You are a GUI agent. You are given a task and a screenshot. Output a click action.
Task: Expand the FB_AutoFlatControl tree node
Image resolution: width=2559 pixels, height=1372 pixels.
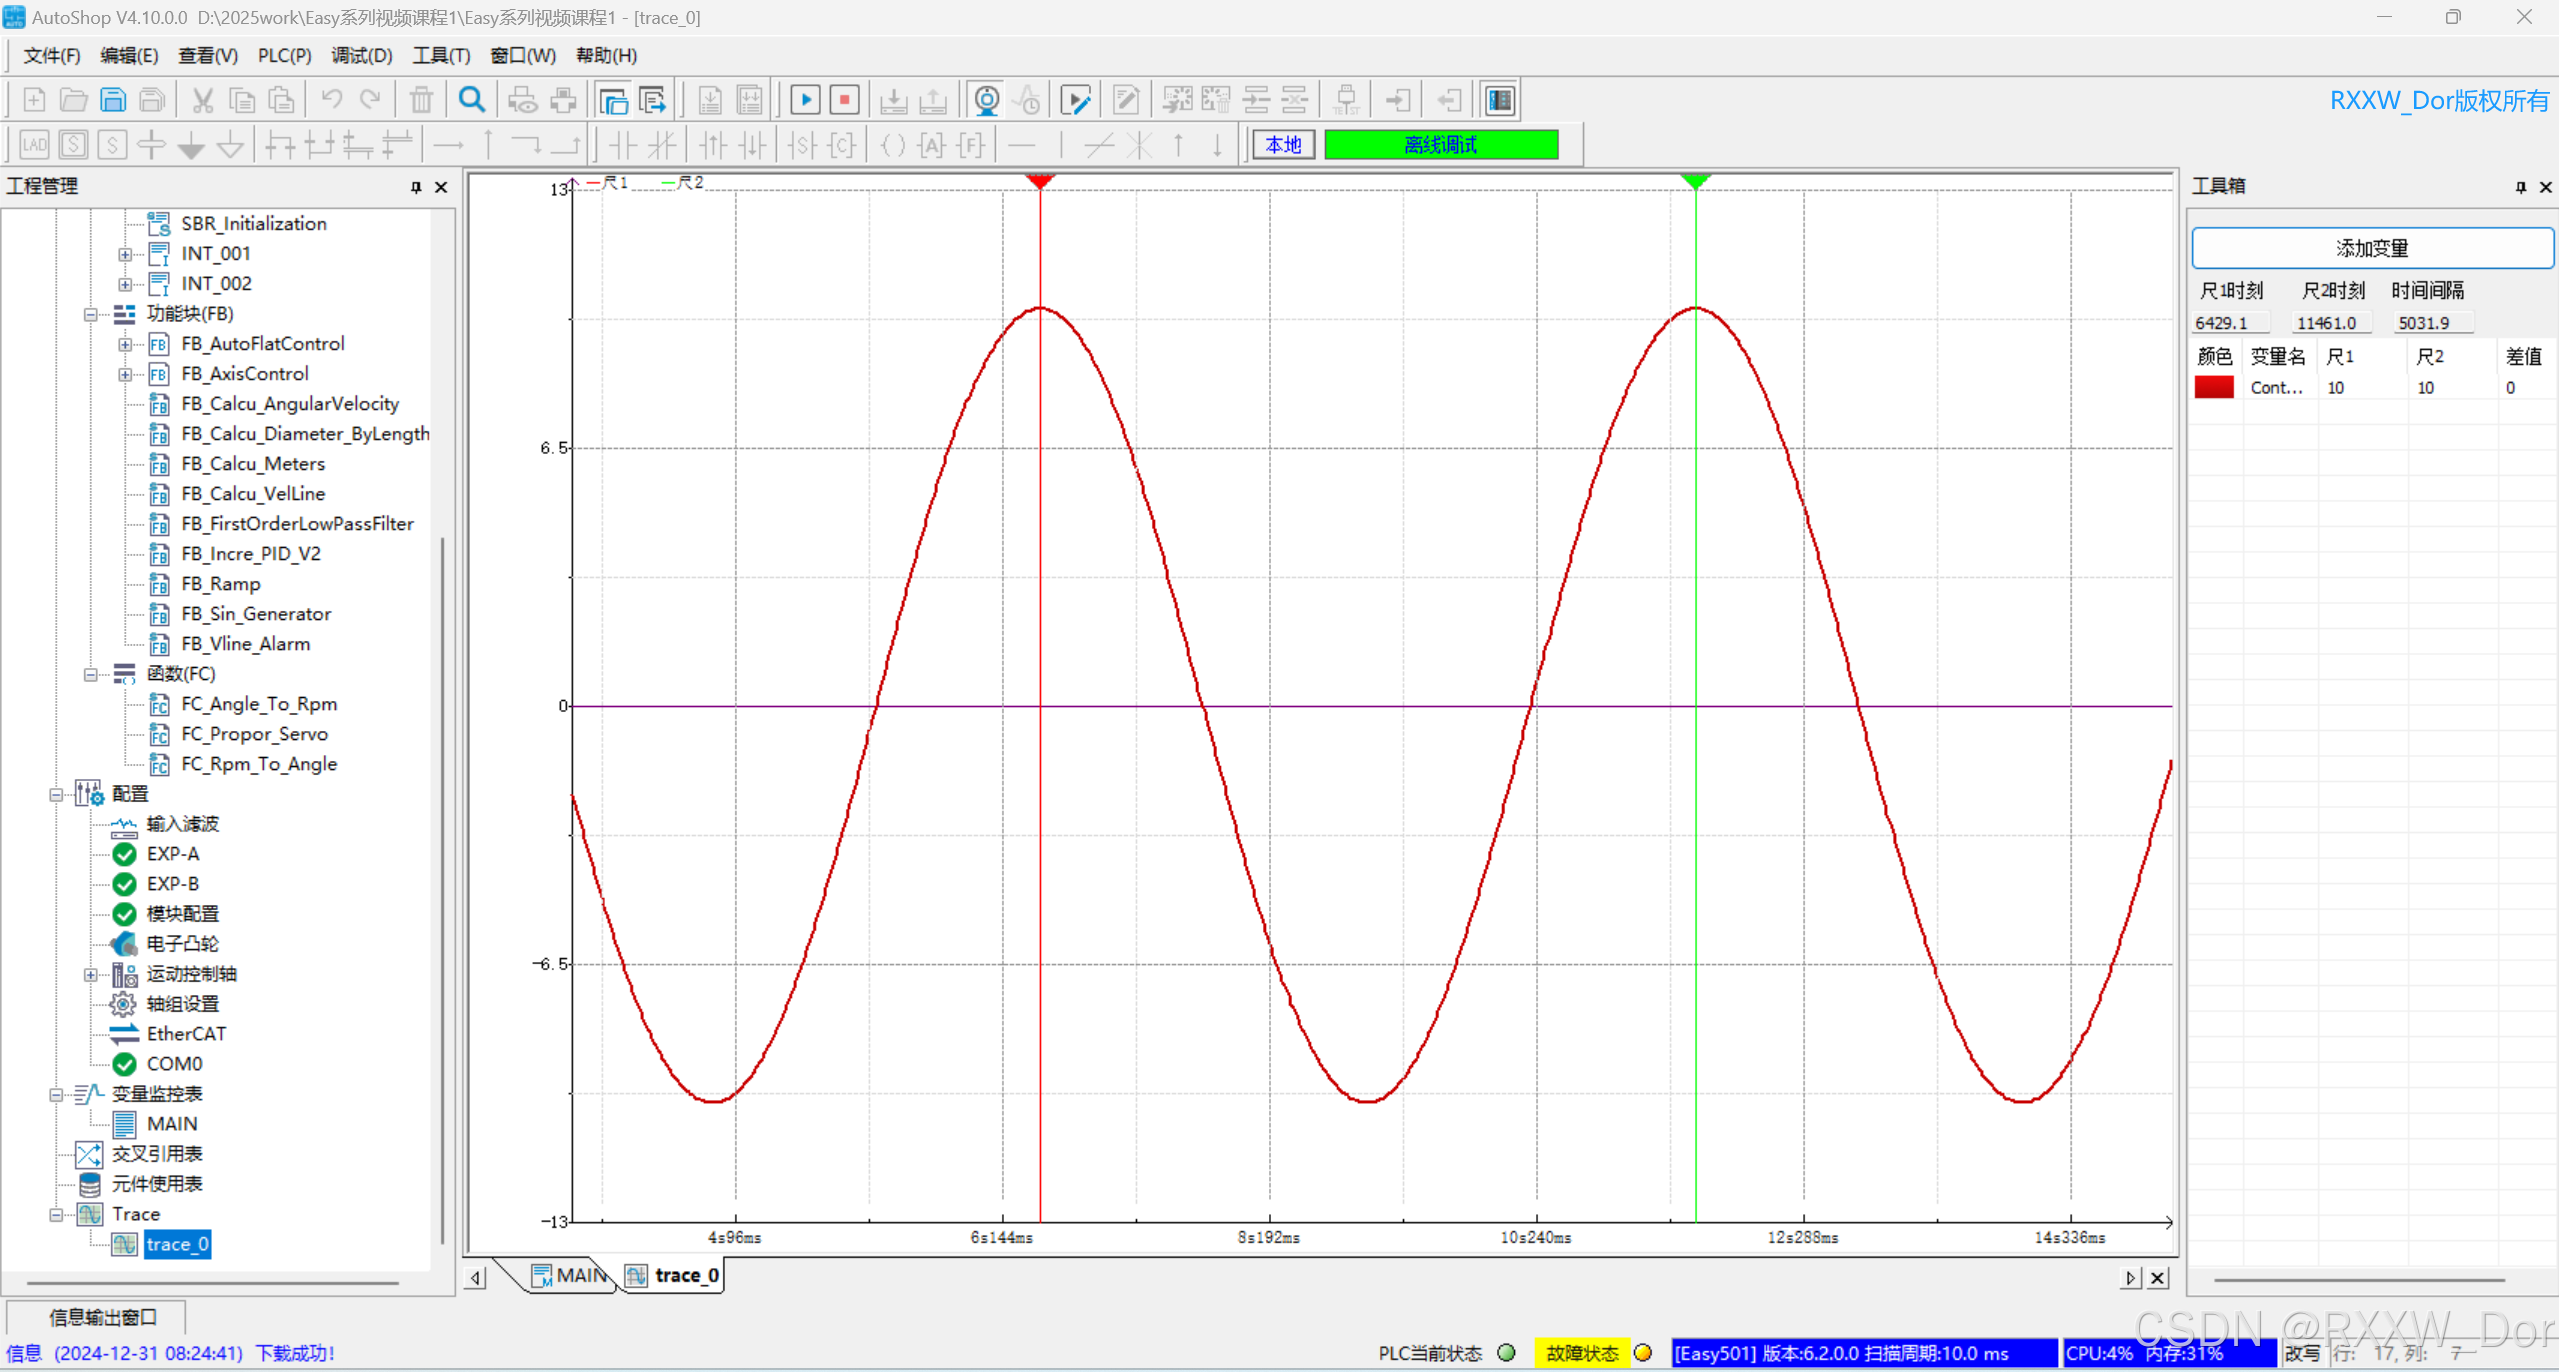click(125, 344)
